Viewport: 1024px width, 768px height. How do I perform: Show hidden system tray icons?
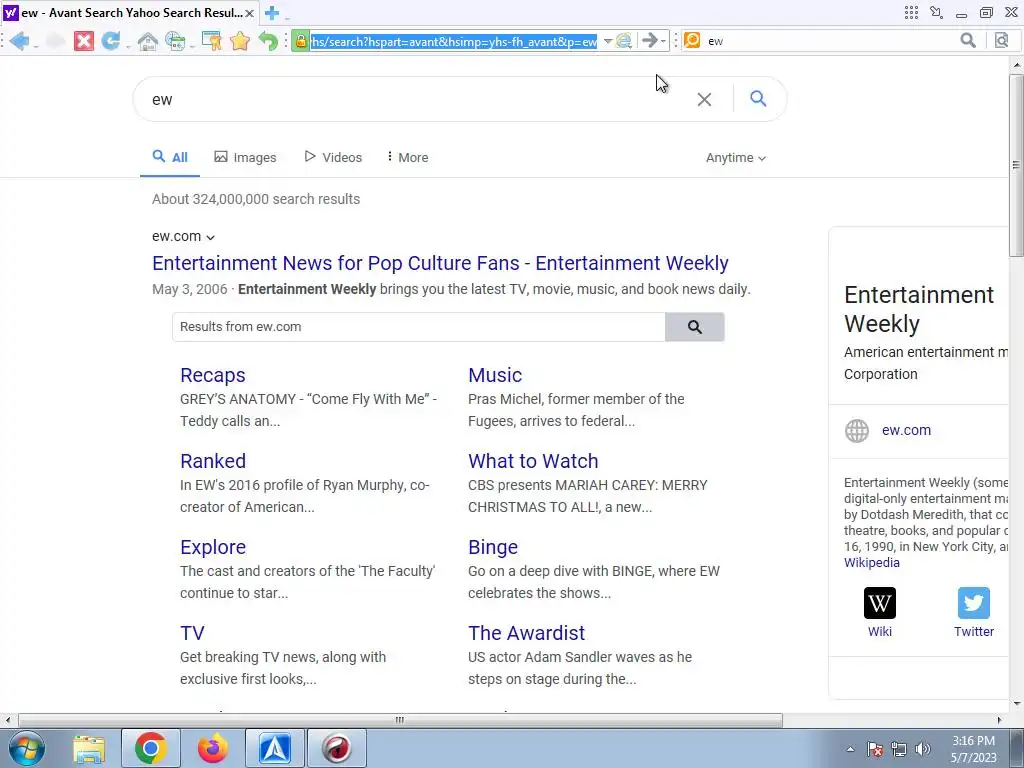coord(850,749)
